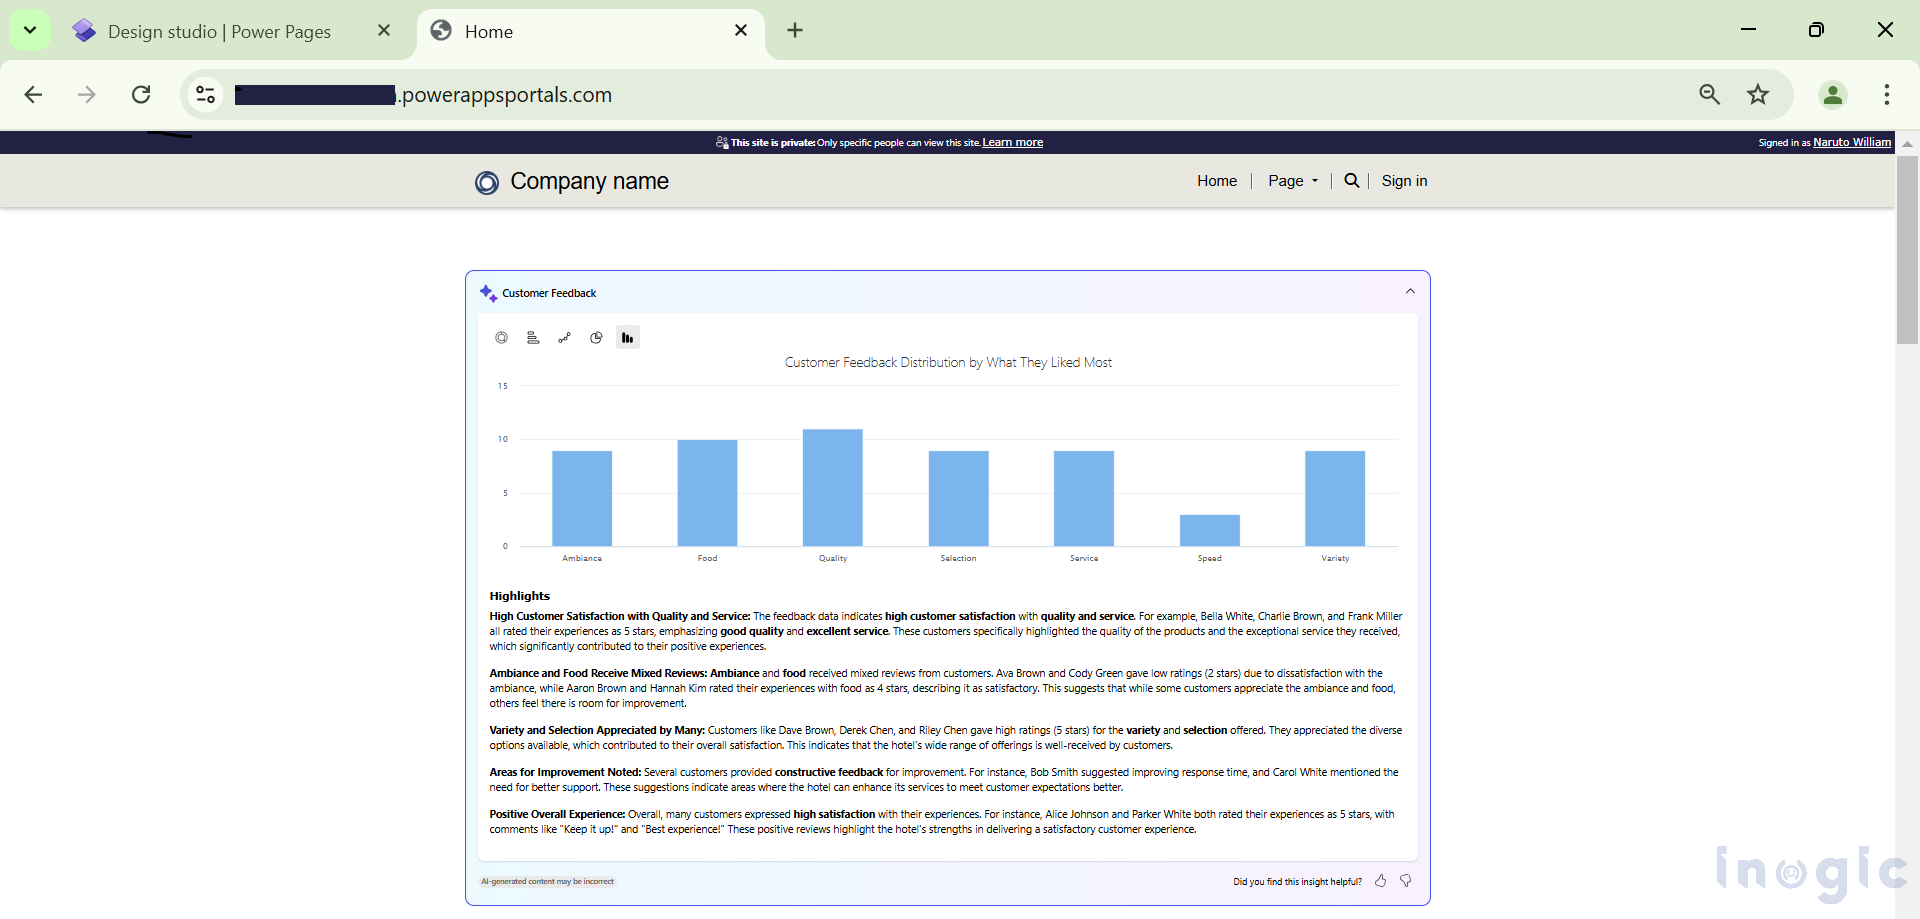Open the browser profile avatar
The width and height of the screenshot is (1920, 919).
tap(1833, 94)
